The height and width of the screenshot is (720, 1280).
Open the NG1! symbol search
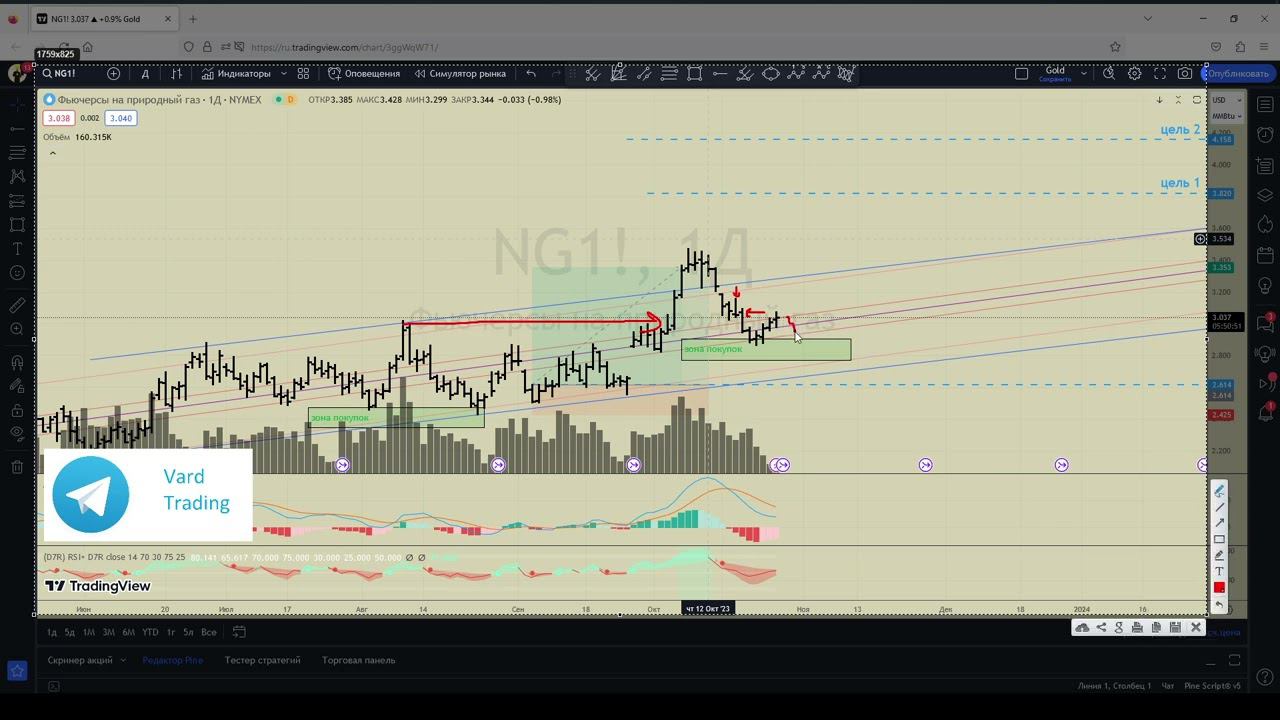click(58, 73)
